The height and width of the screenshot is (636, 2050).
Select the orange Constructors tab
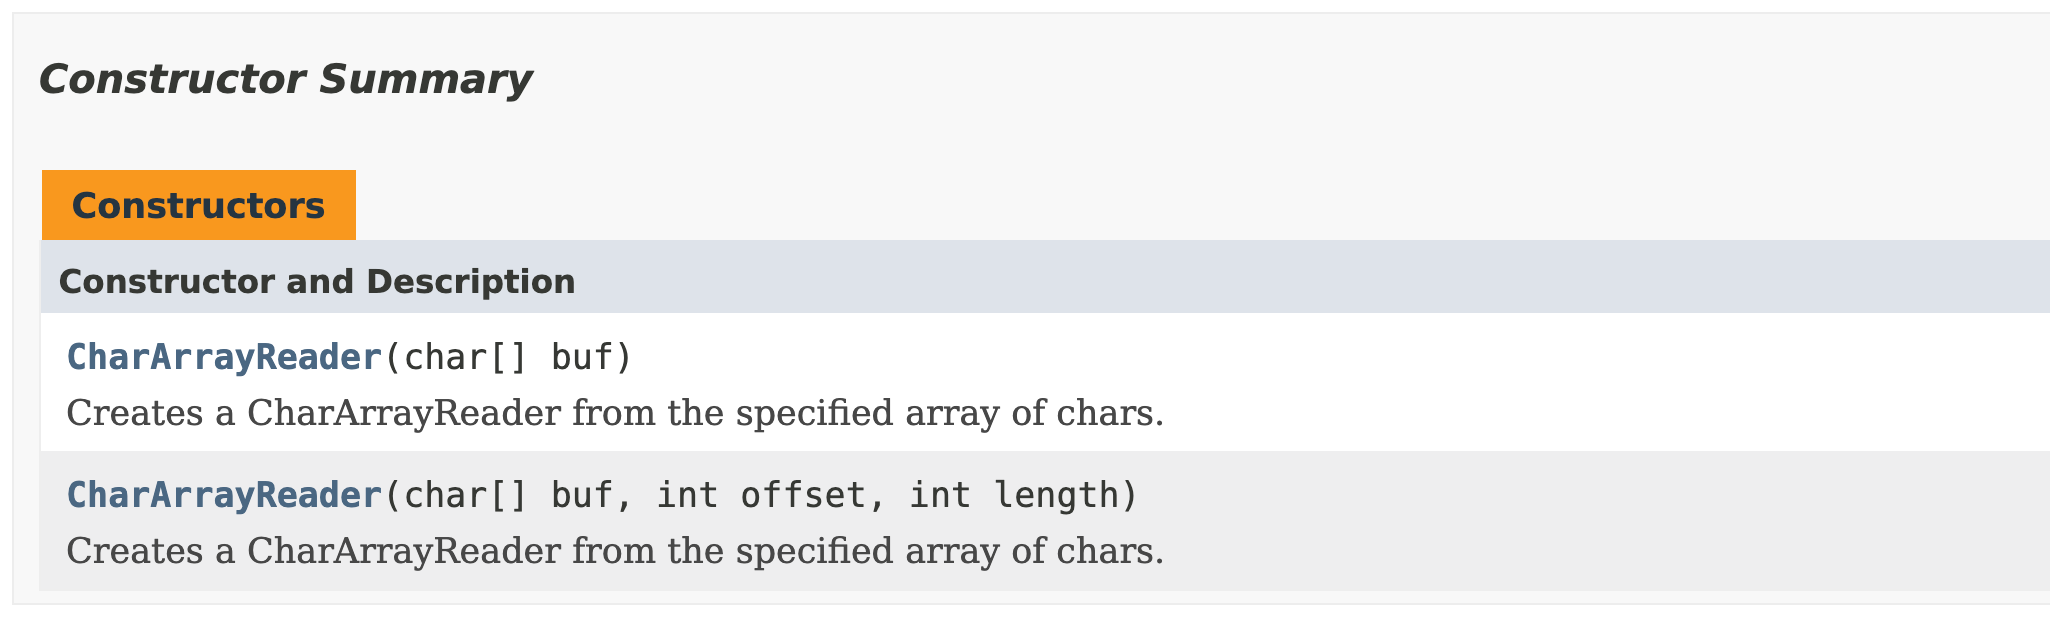[x=198, y=205]
